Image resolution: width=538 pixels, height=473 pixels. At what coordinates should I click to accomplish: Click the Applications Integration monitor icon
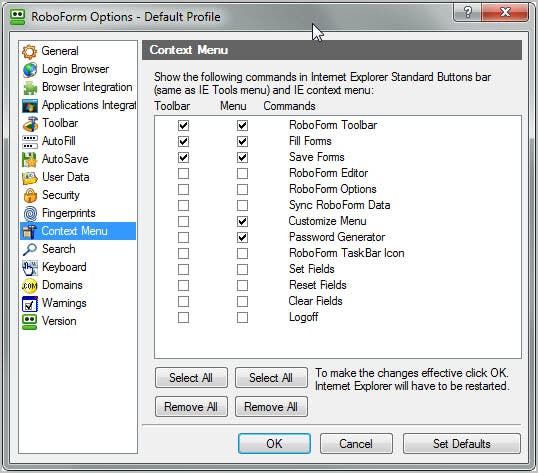pos(30,106)
